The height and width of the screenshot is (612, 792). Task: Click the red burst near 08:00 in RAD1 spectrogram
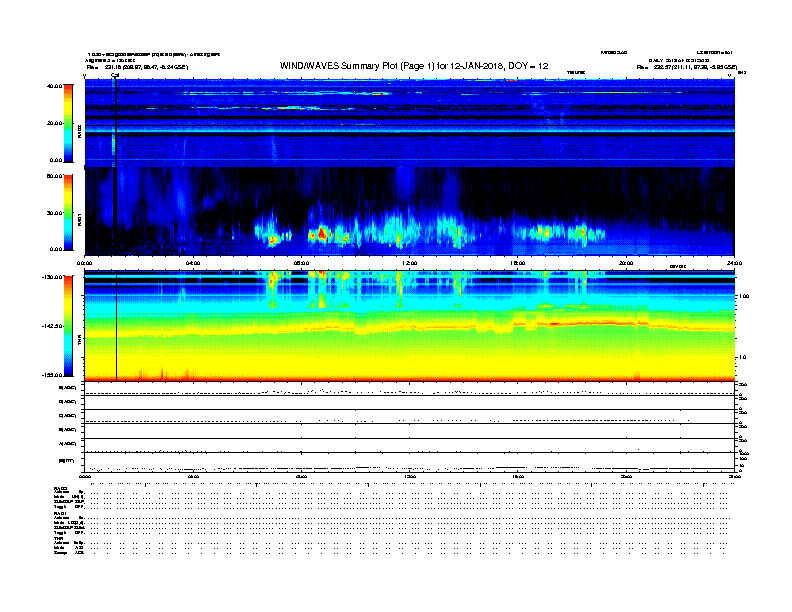pos(320,235)
